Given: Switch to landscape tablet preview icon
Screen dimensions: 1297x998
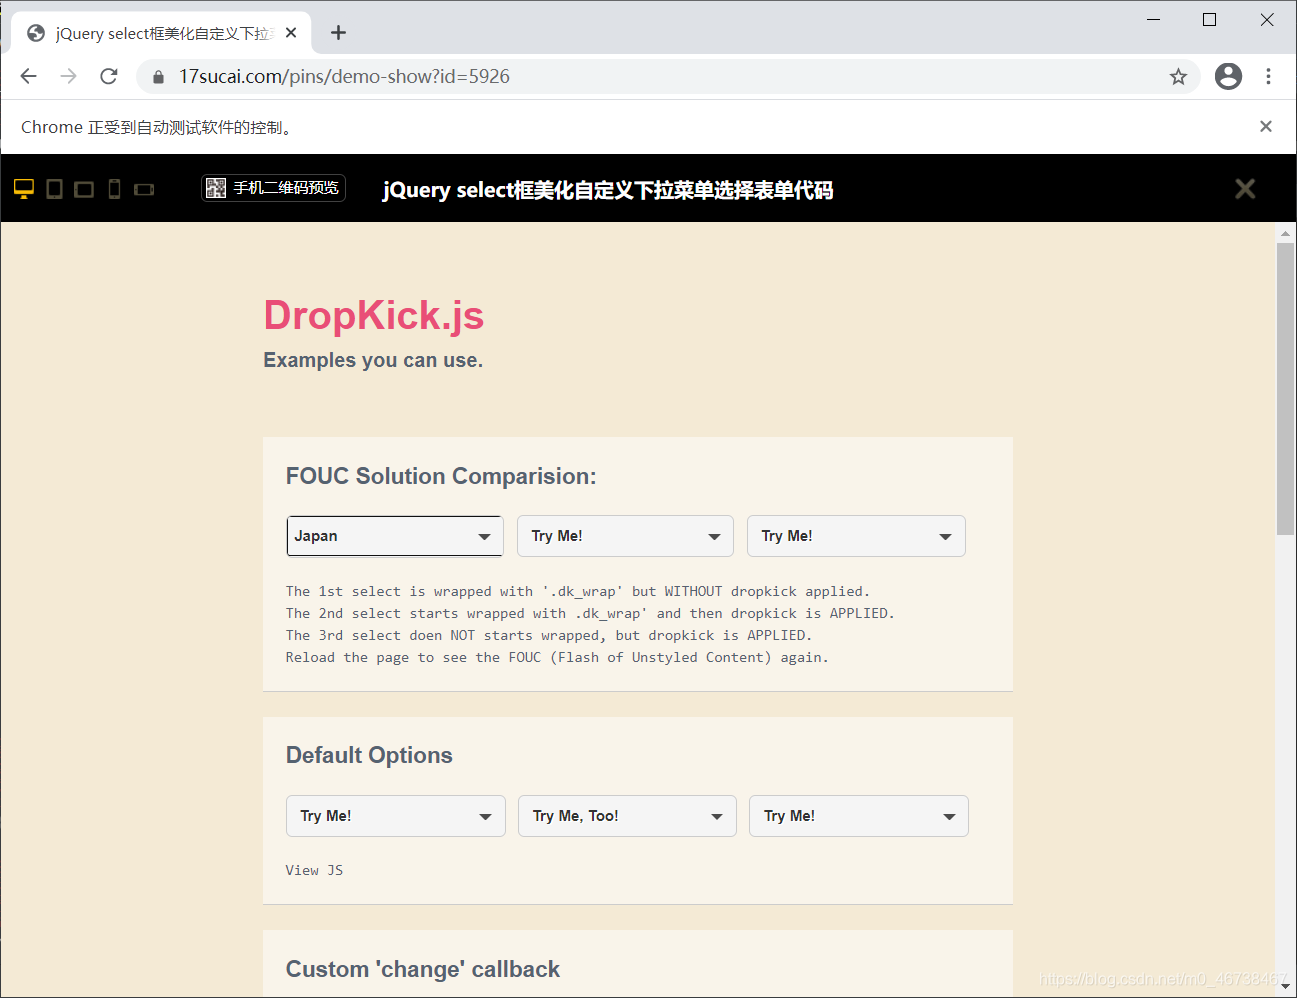Looking at the screenshot, I should 84,189.
